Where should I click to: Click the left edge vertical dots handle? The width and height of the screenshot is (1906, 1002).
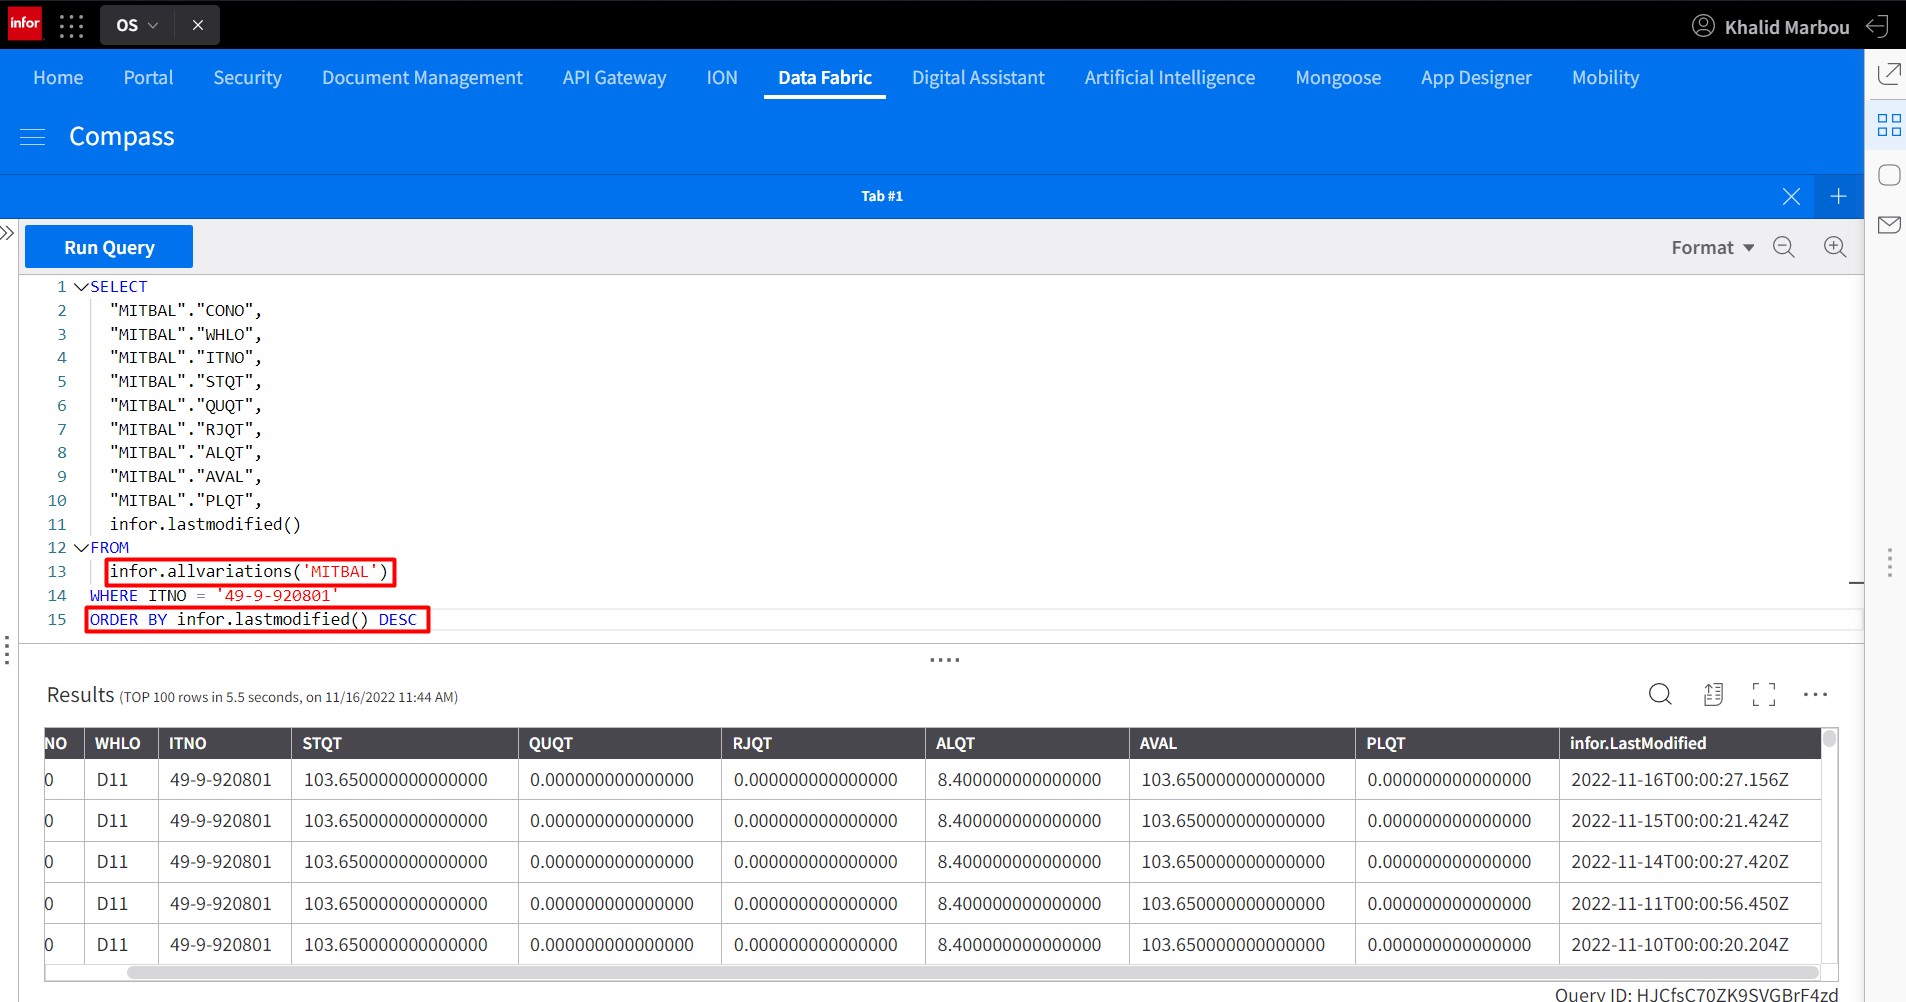[x=7, y=650]
